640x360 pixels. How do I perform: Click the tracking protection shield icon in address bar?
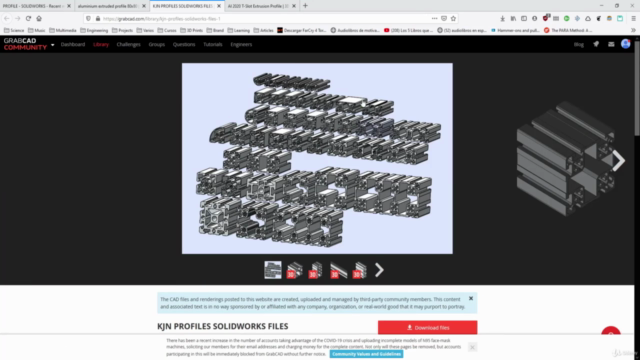point(89,18)
